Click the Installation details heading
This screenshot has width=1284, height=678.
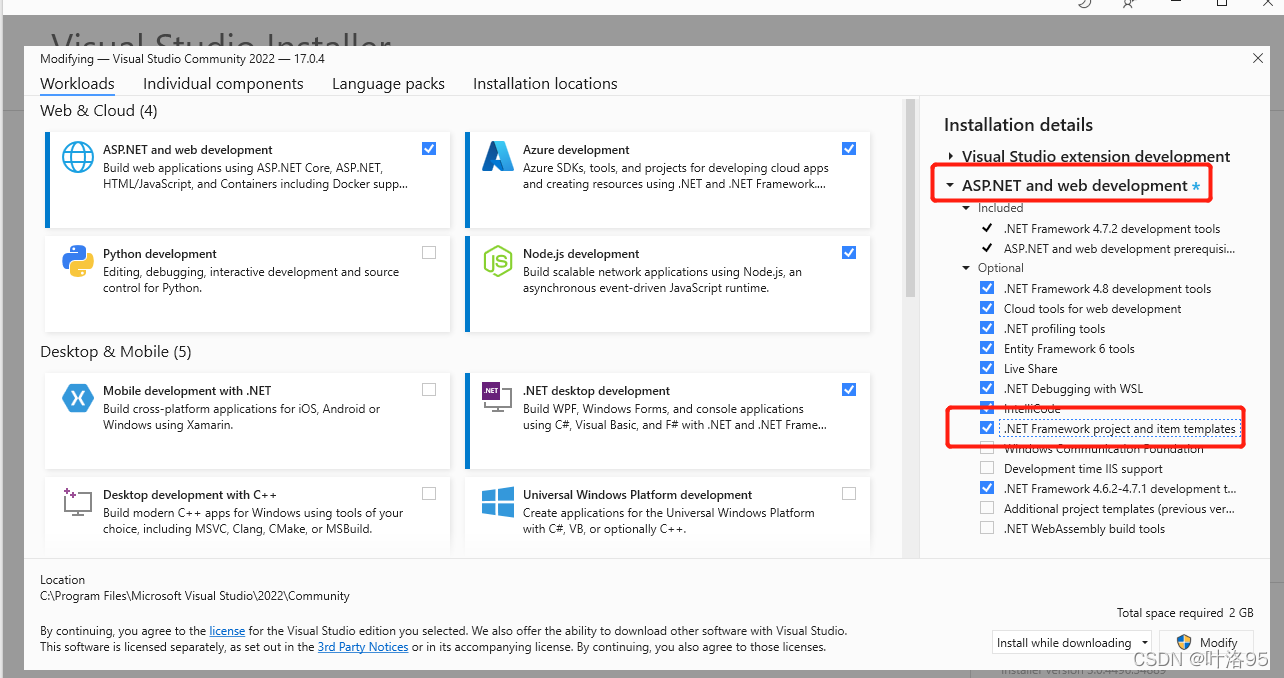coord(1018,125)
